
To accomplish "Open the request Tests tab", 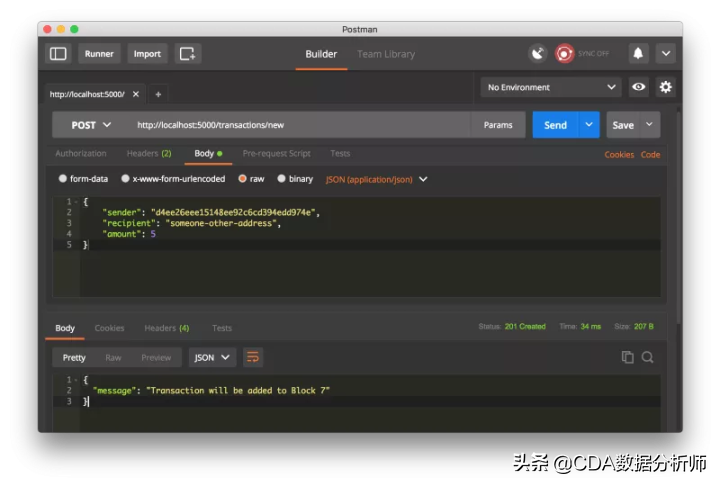I will 340,153.
